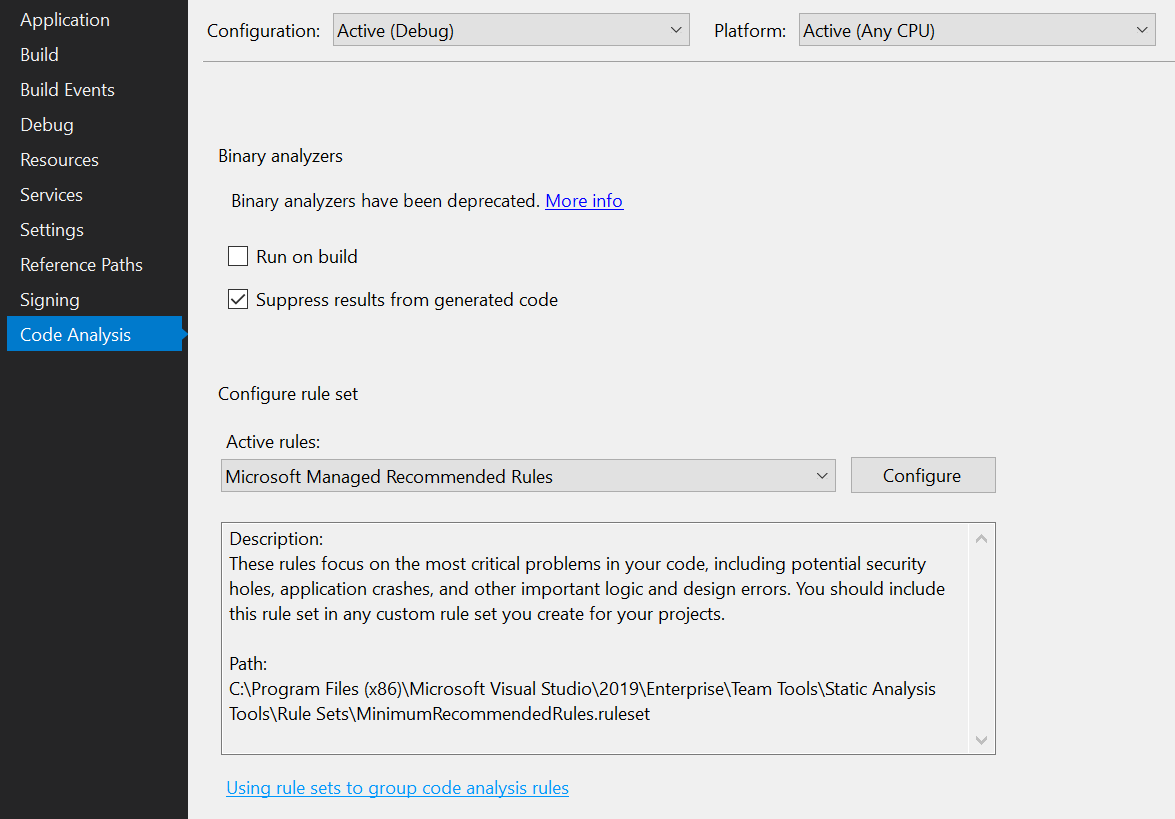Open the Signing properties page
The width and height of the screenshot is (1175, 819).
coord(49,299)
